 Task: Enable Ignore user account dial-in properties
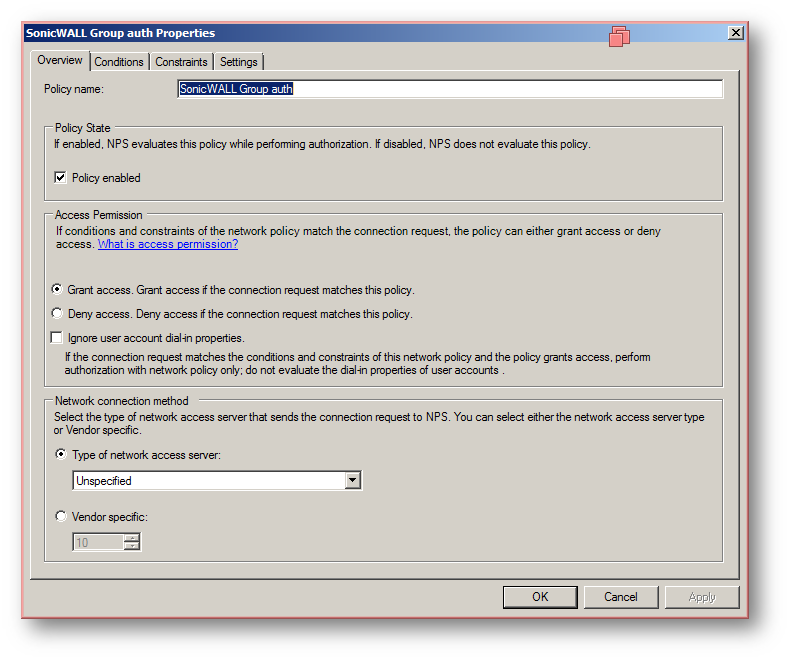tap(56, 338)
